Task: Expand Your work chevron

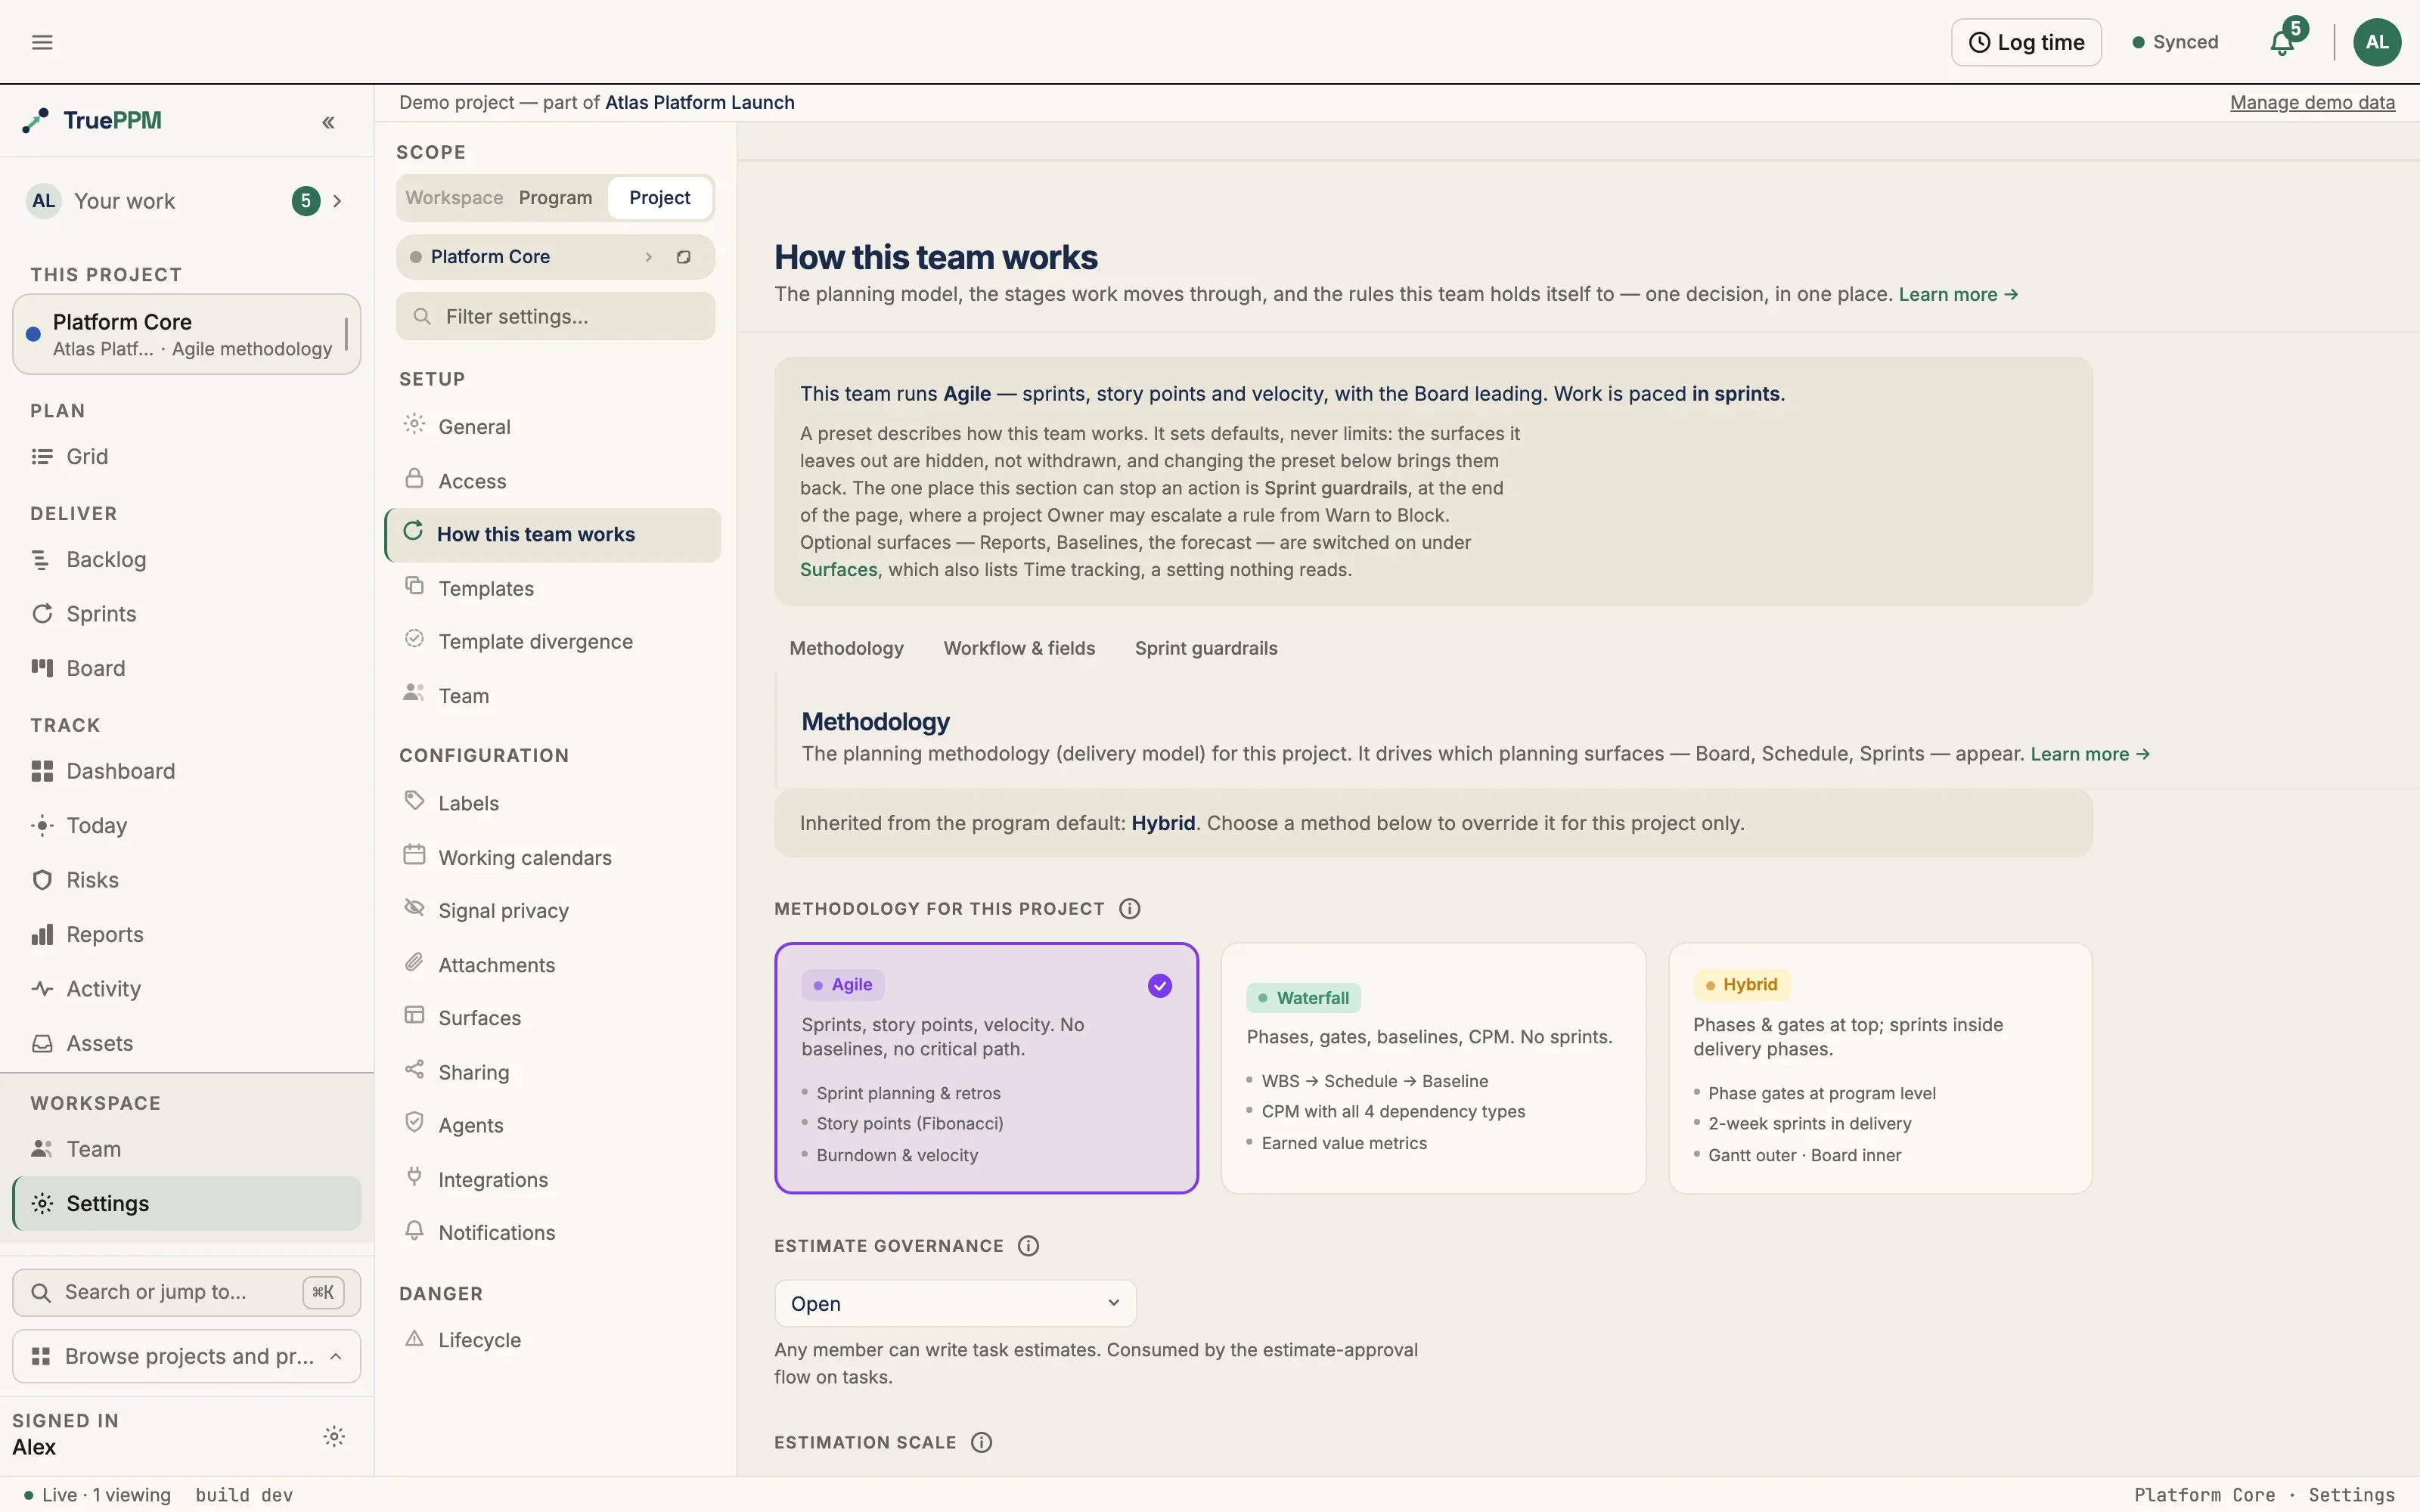Action: coord(338,201)
